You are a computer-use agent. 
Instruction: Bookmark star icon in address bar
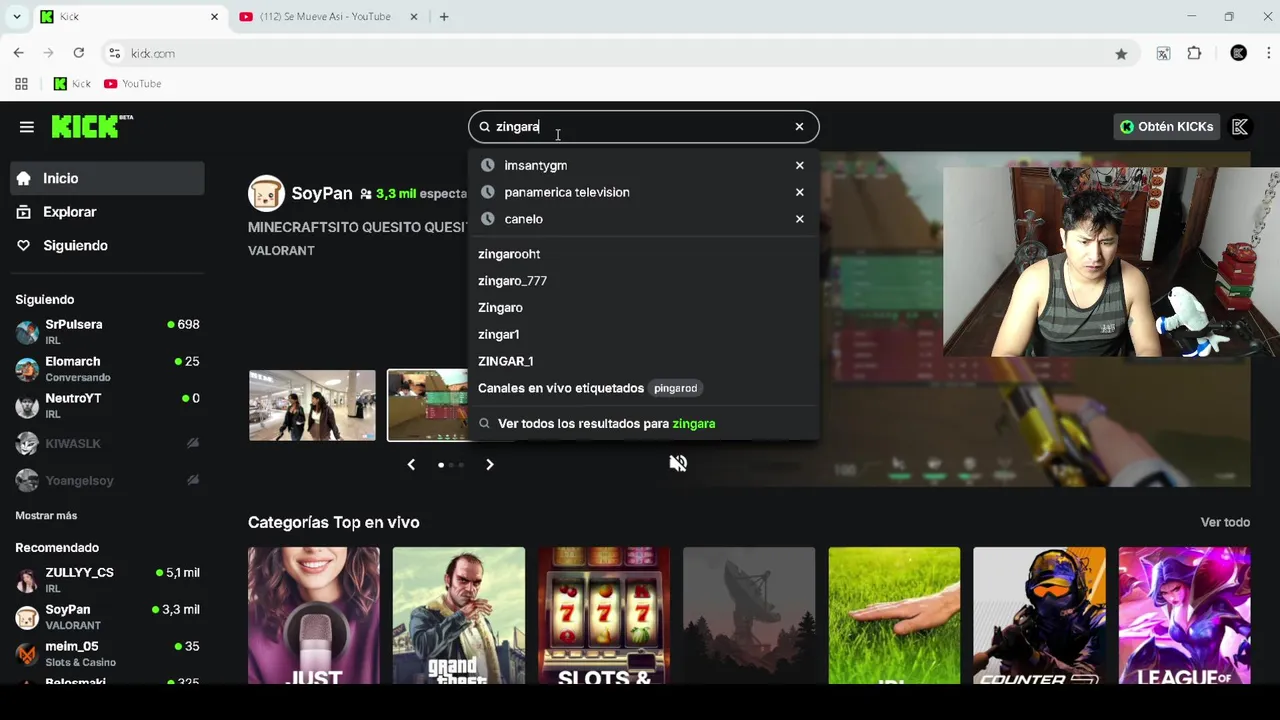(x=1121, y=54)
